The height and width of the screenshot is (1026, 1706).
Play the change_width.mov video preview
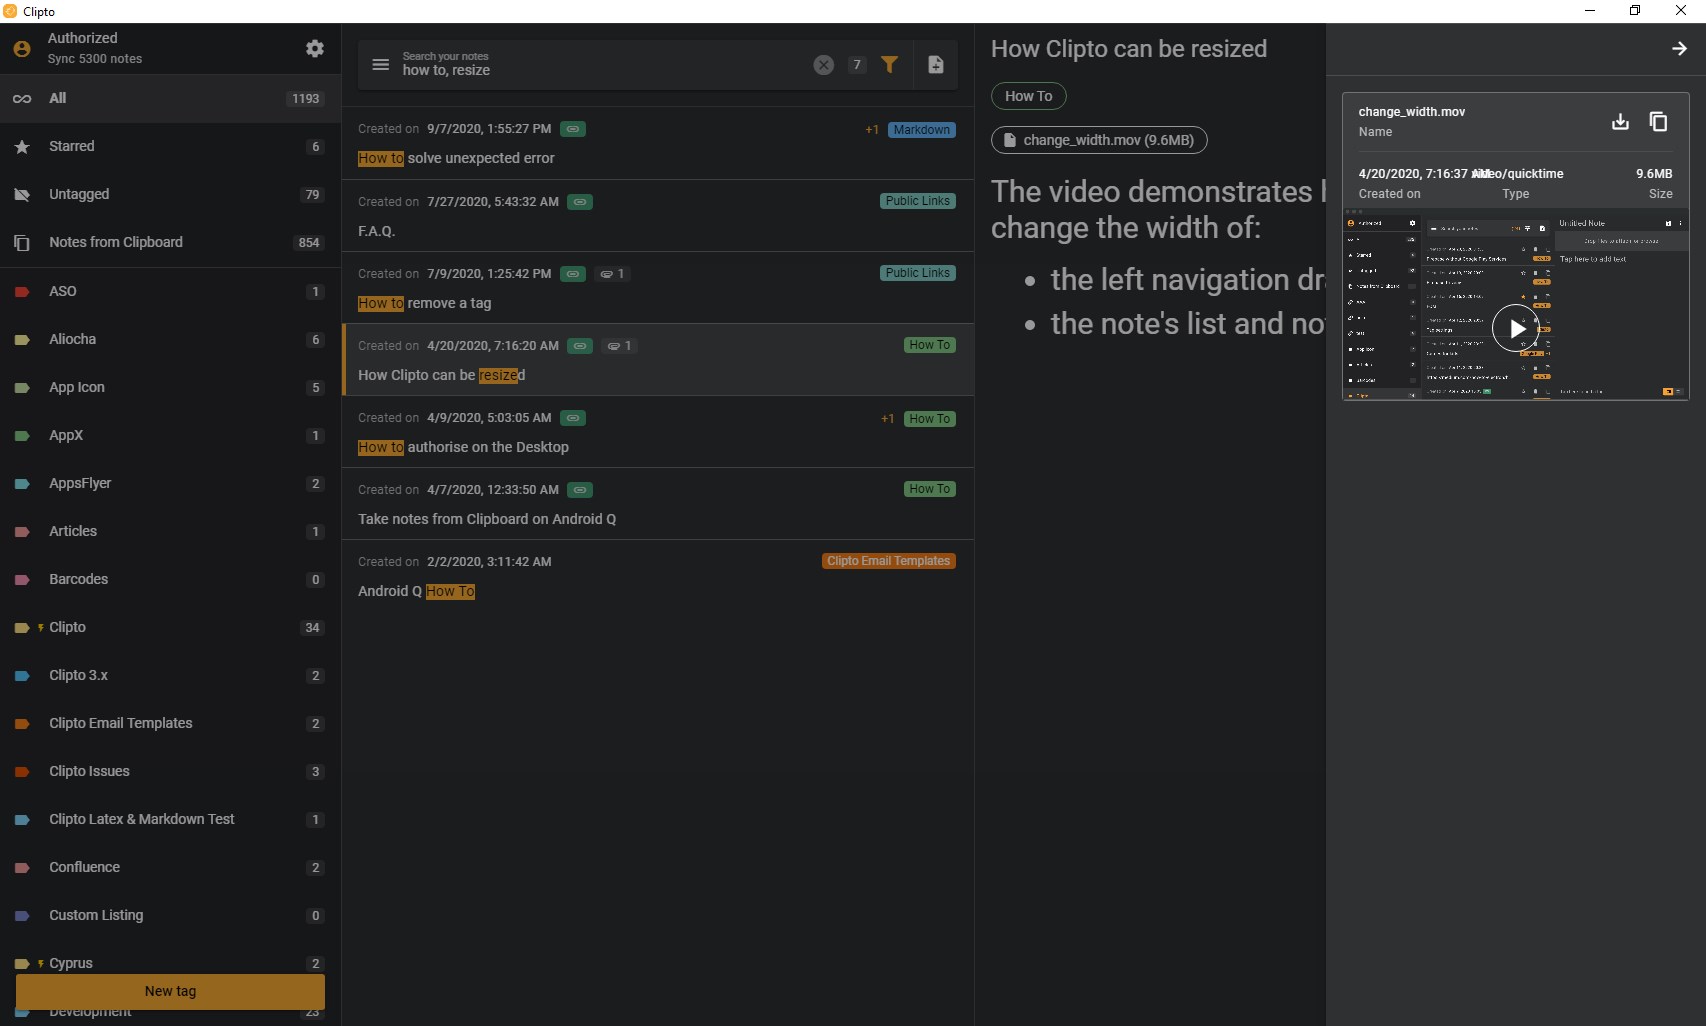(x=1515, y=328)
